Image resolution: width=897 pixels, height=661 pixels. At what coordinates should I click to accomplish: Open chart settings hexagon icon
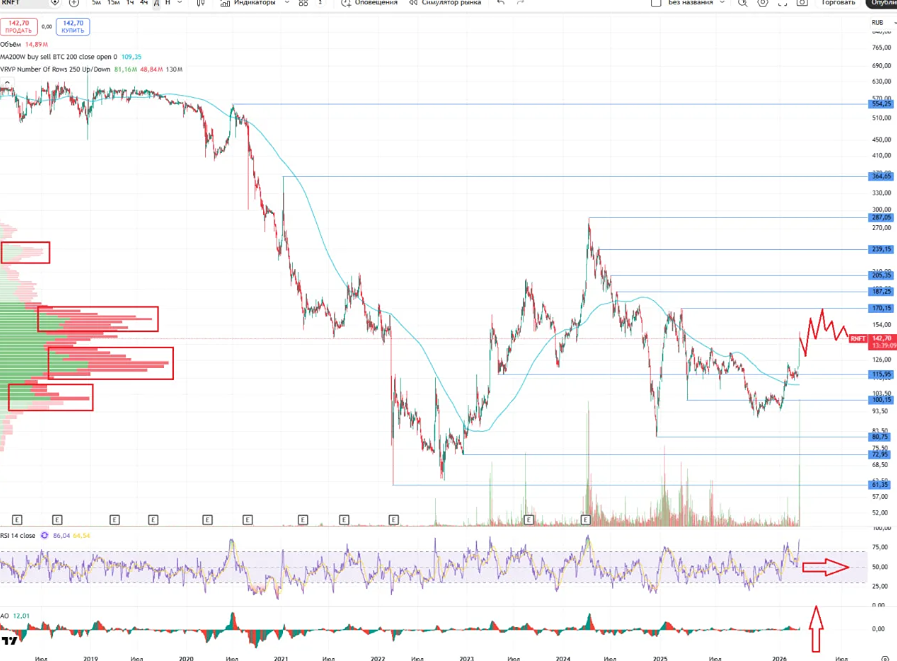tap(763, 2)
